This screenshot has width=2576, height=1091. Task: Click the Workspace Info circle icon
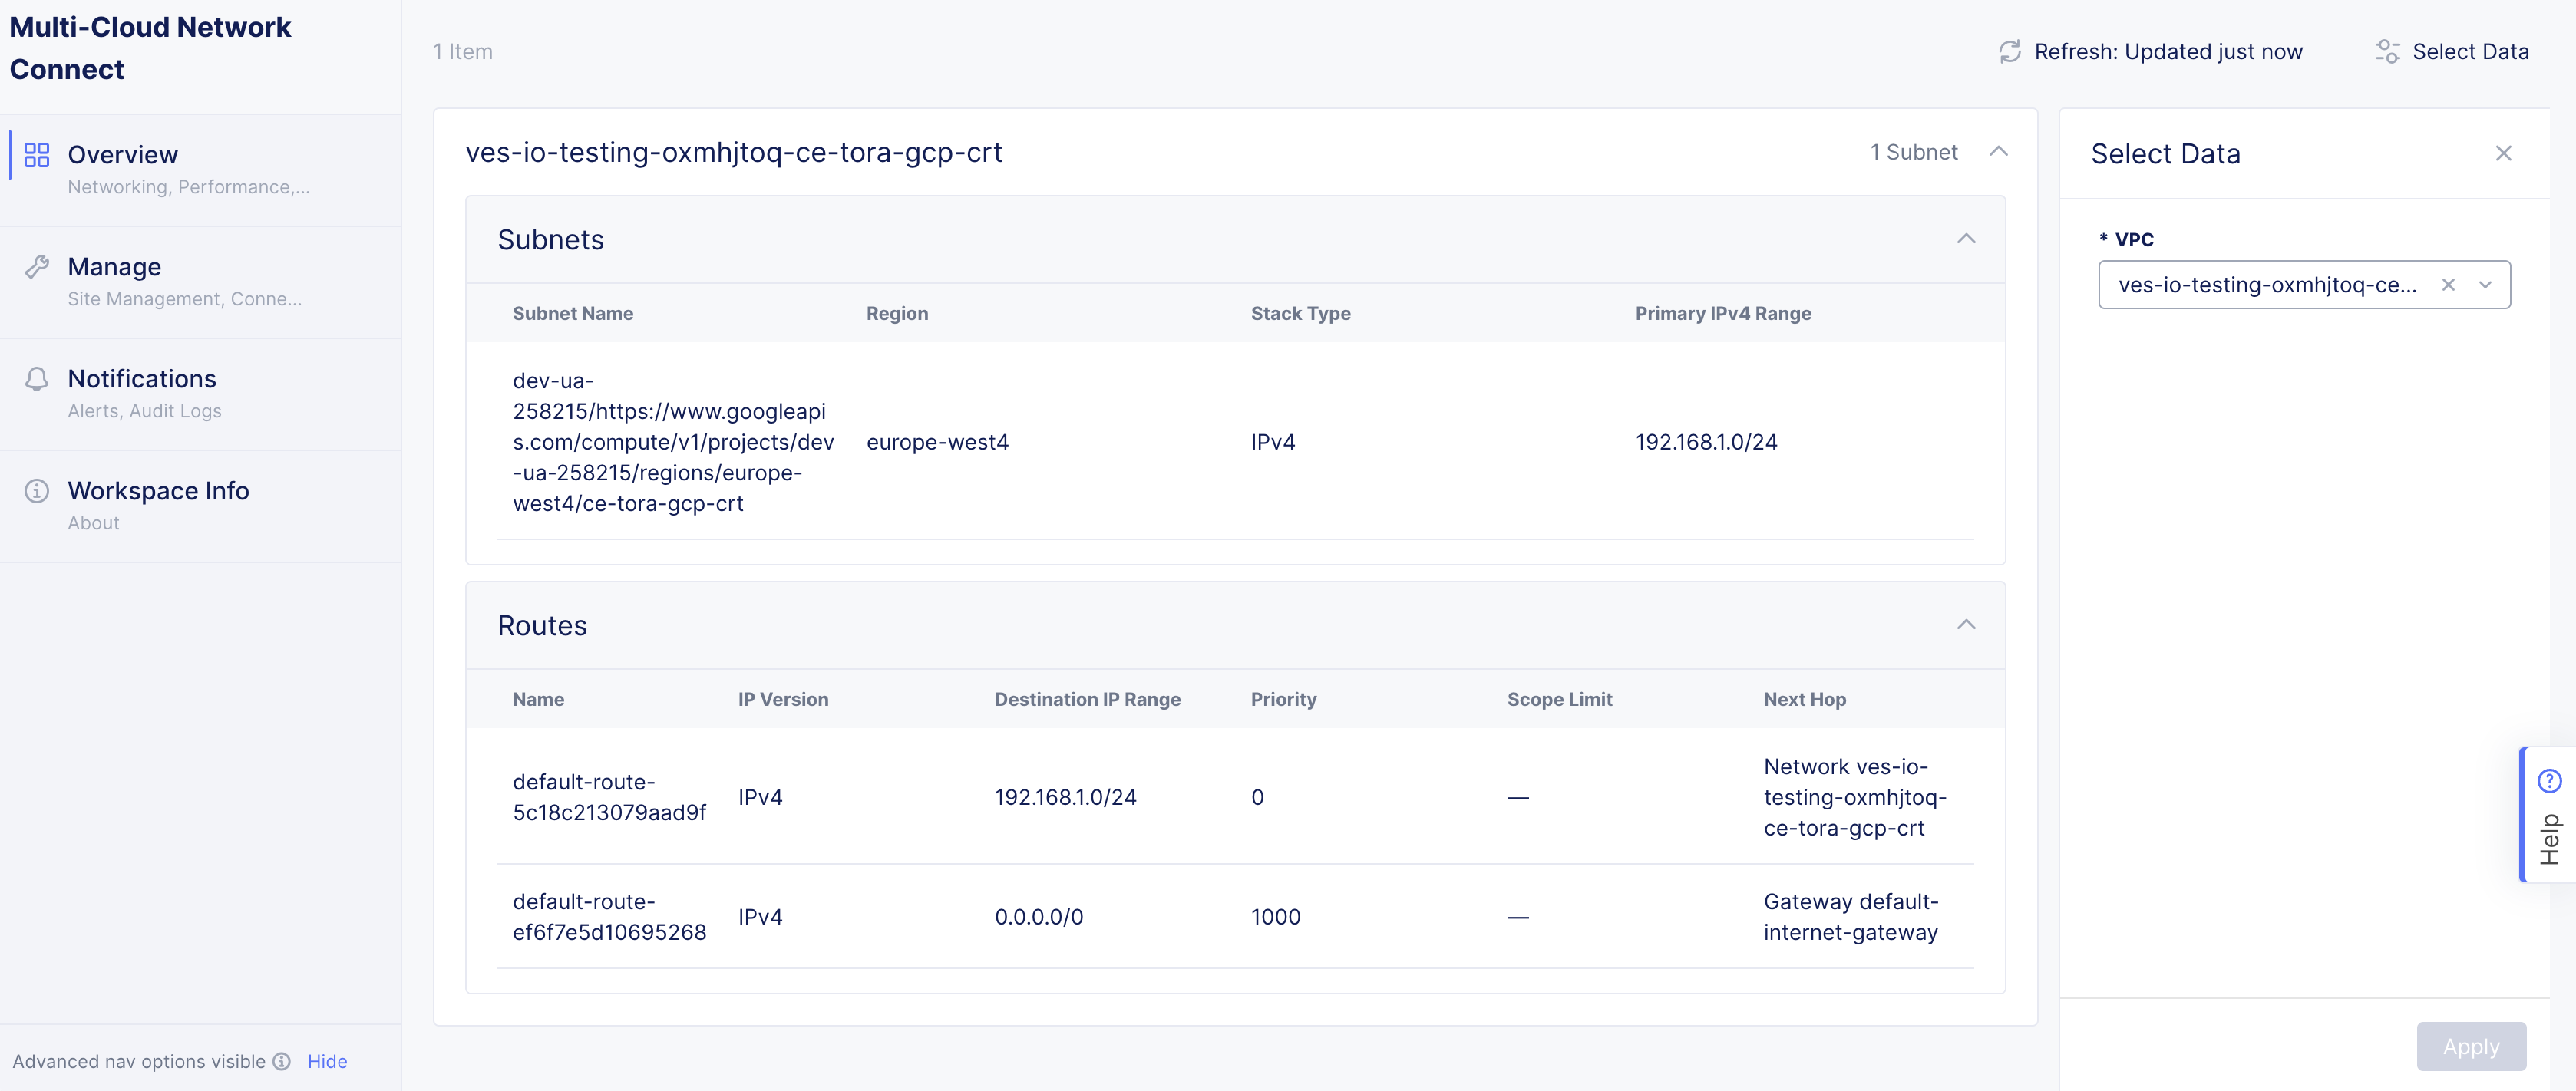37,491
